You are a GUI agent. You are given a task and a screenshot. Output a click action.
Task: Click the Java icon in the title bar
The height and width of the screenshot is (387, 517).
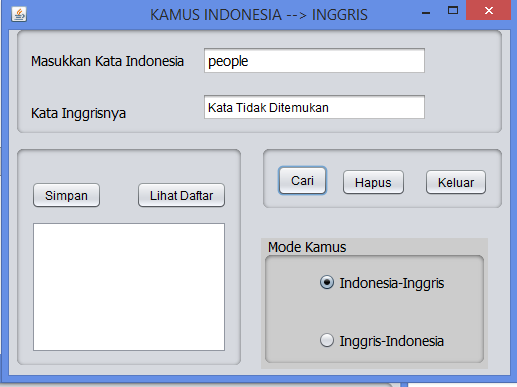click(x=19, y=14)
